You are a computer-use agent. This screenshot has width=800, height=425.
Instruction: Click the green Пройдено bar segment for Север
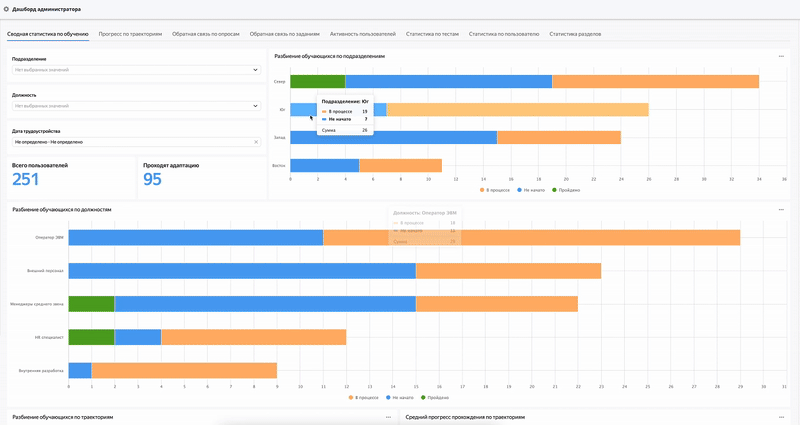(317, 82)
